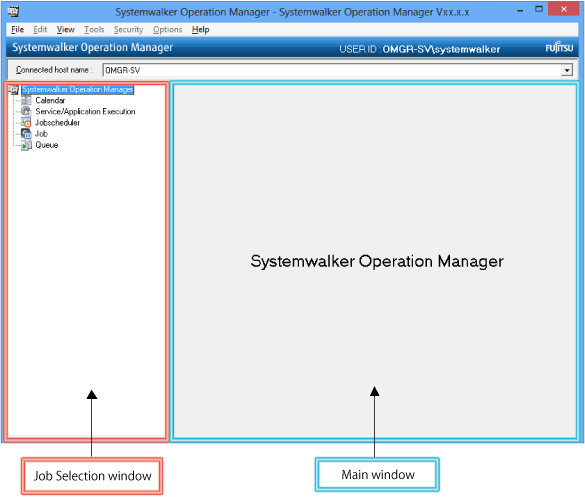Open the Connected host name dropdown arrow
This screenshot has width=585, height=497.
(x=567, y=70)
